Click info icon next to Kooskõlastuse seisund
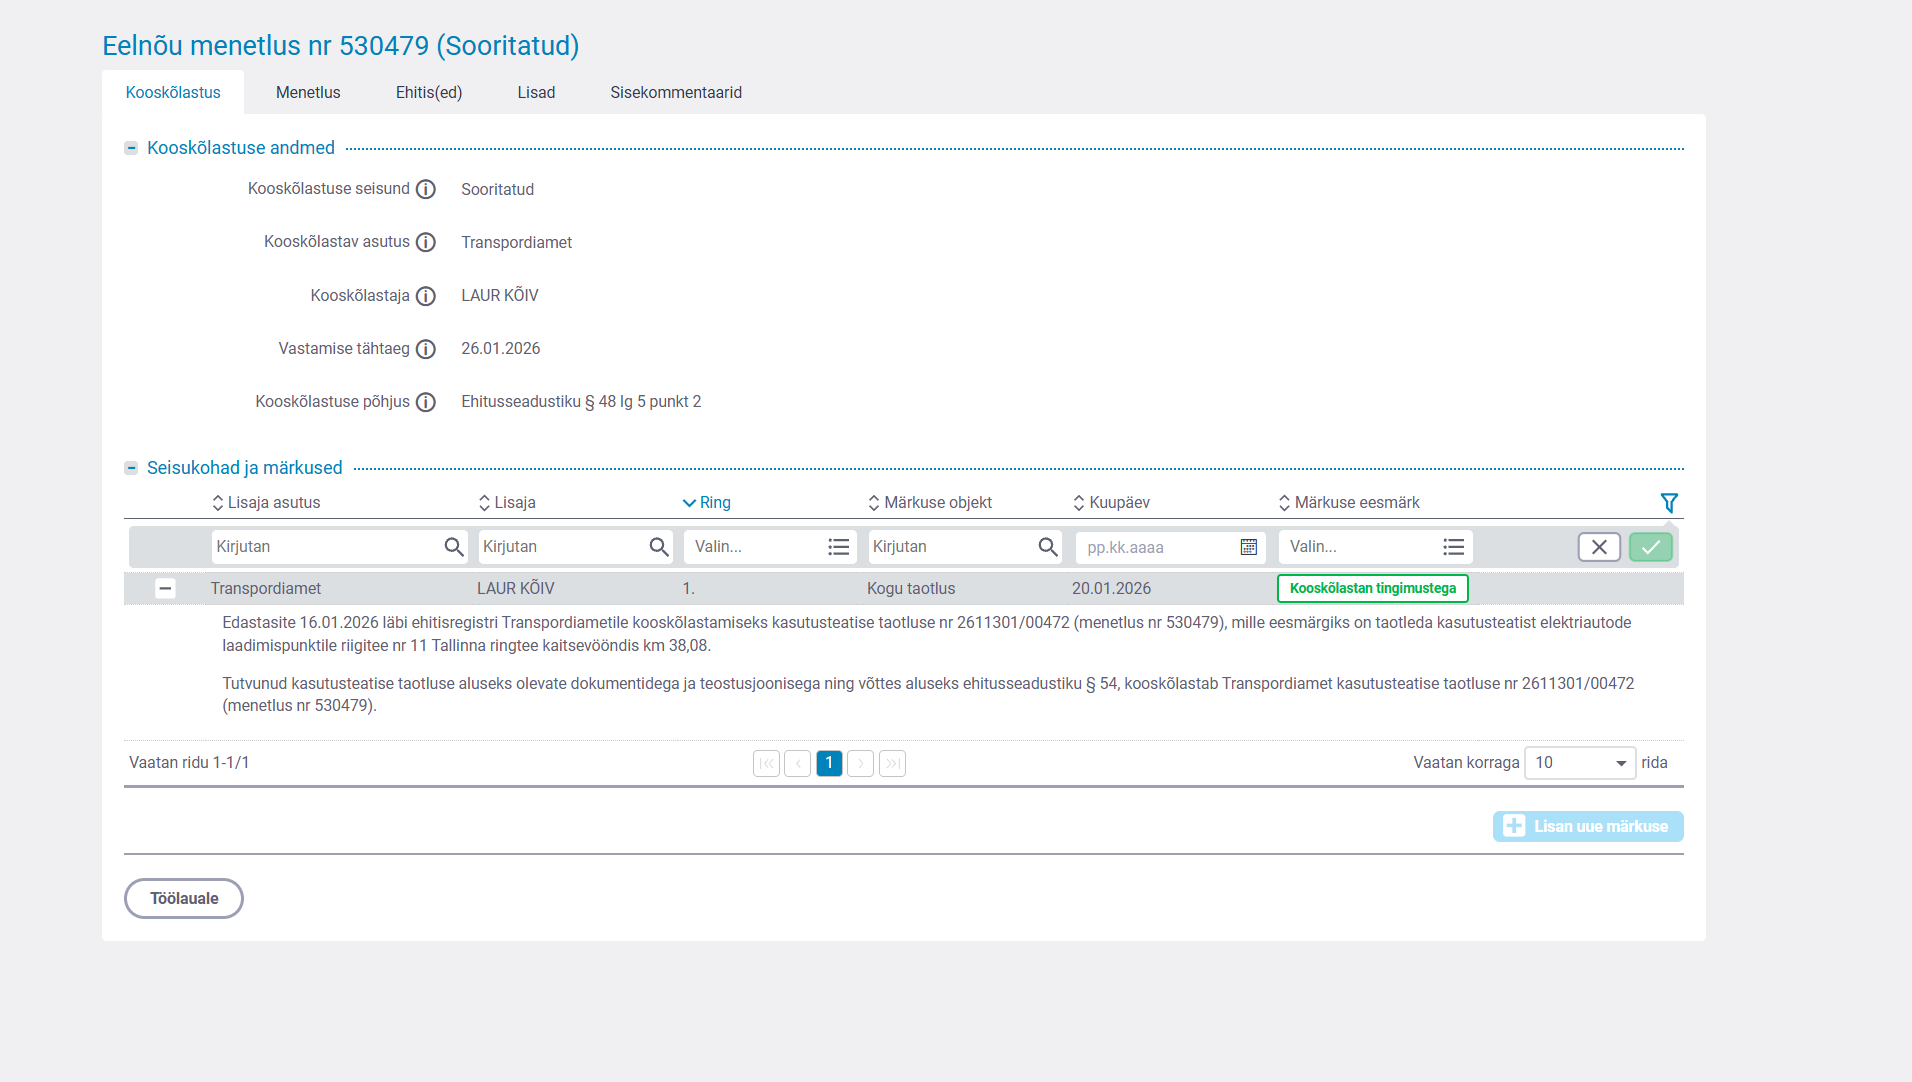This screenshot has width=1912, height=1082. coord(426,189)
